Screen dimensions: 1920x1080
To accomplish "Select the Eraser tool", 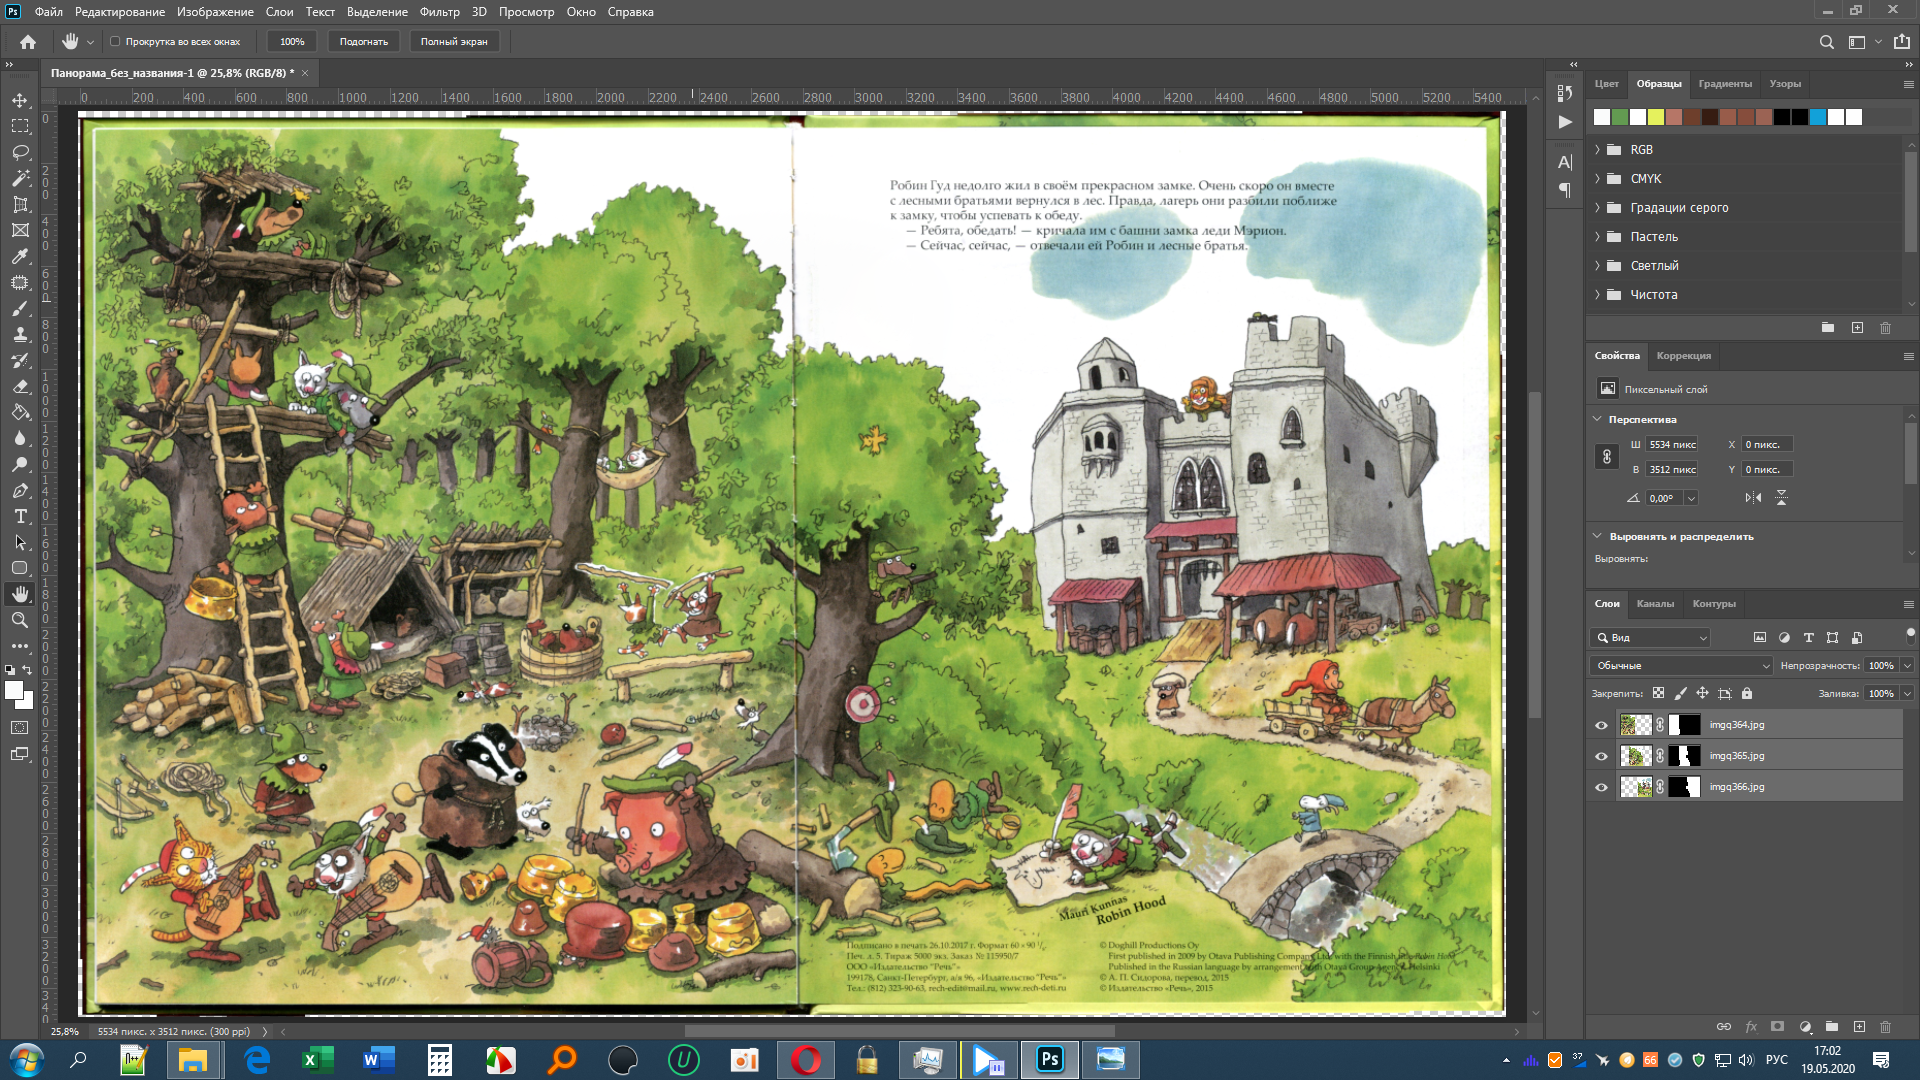I will pos(20,386).
